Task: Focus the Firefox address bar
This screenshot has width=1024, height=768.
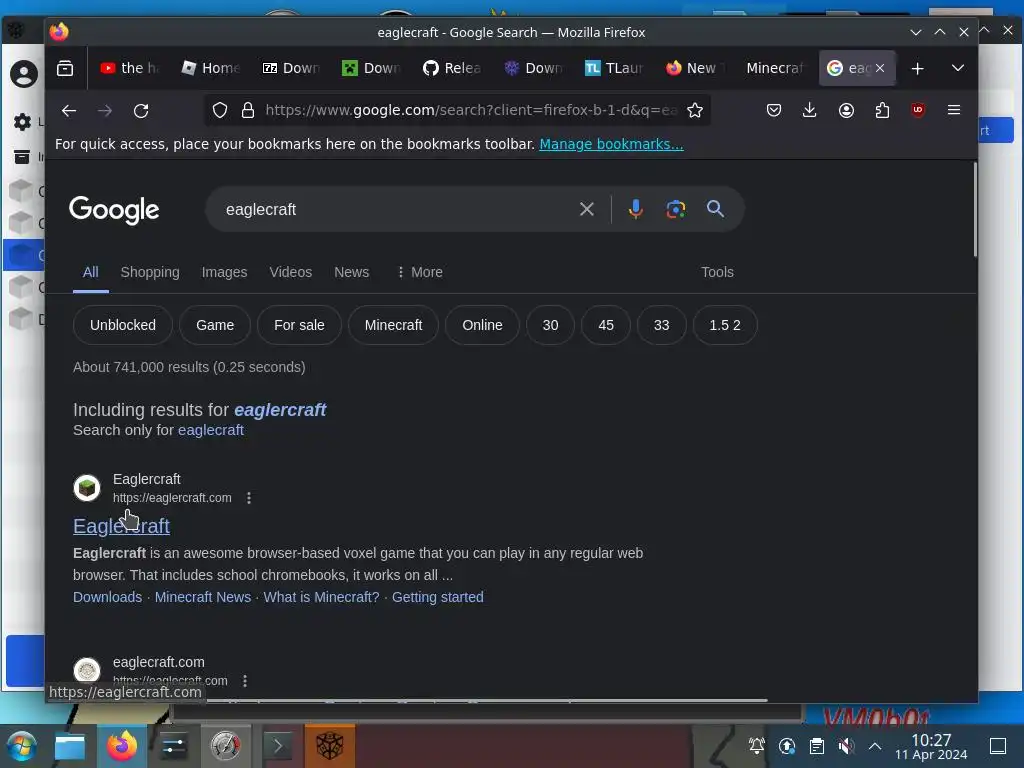Action: tap(470, 110)
